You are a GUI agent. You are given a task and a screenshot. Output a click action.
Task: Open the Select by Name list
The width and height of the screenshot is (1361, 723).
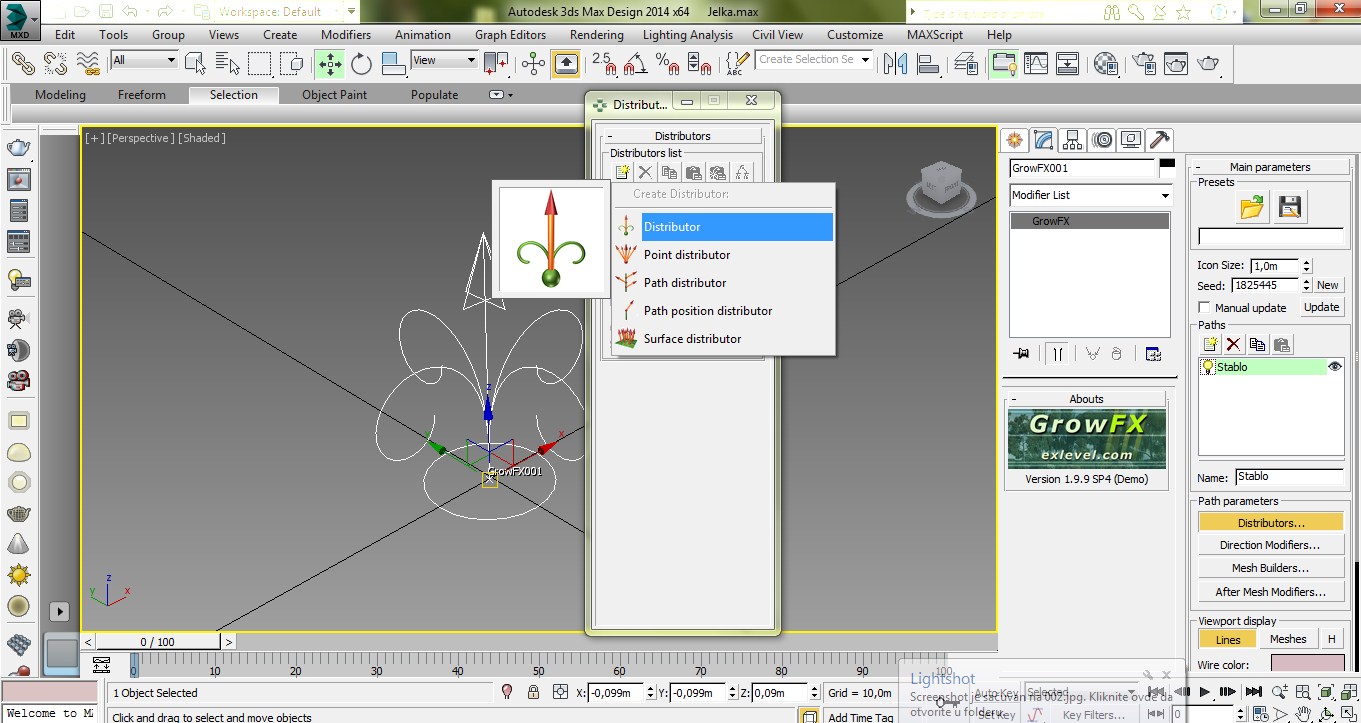(227, 64)
